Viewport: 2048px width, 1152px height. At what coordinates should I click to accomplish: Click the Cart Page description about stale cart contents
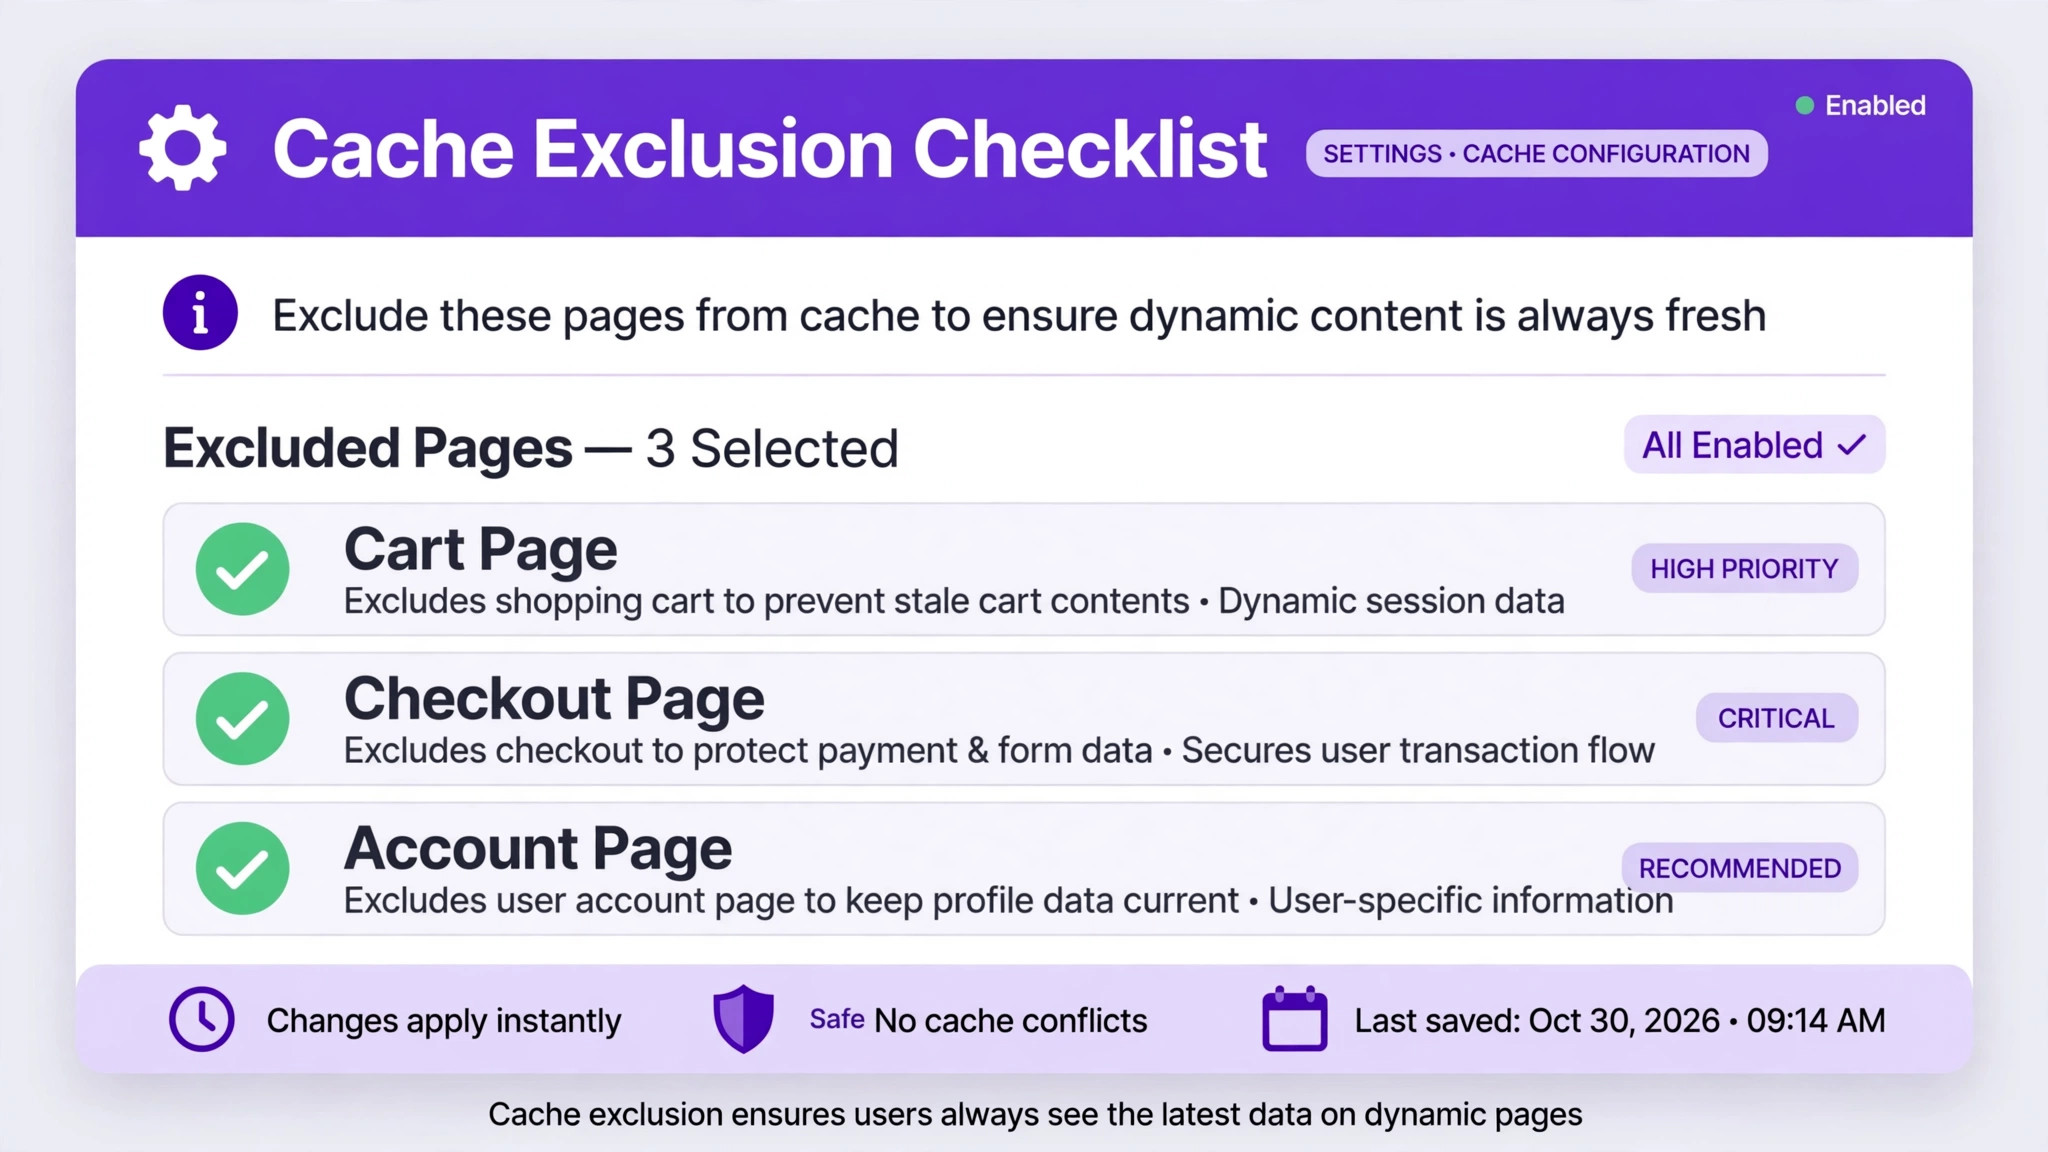[954, 601]
